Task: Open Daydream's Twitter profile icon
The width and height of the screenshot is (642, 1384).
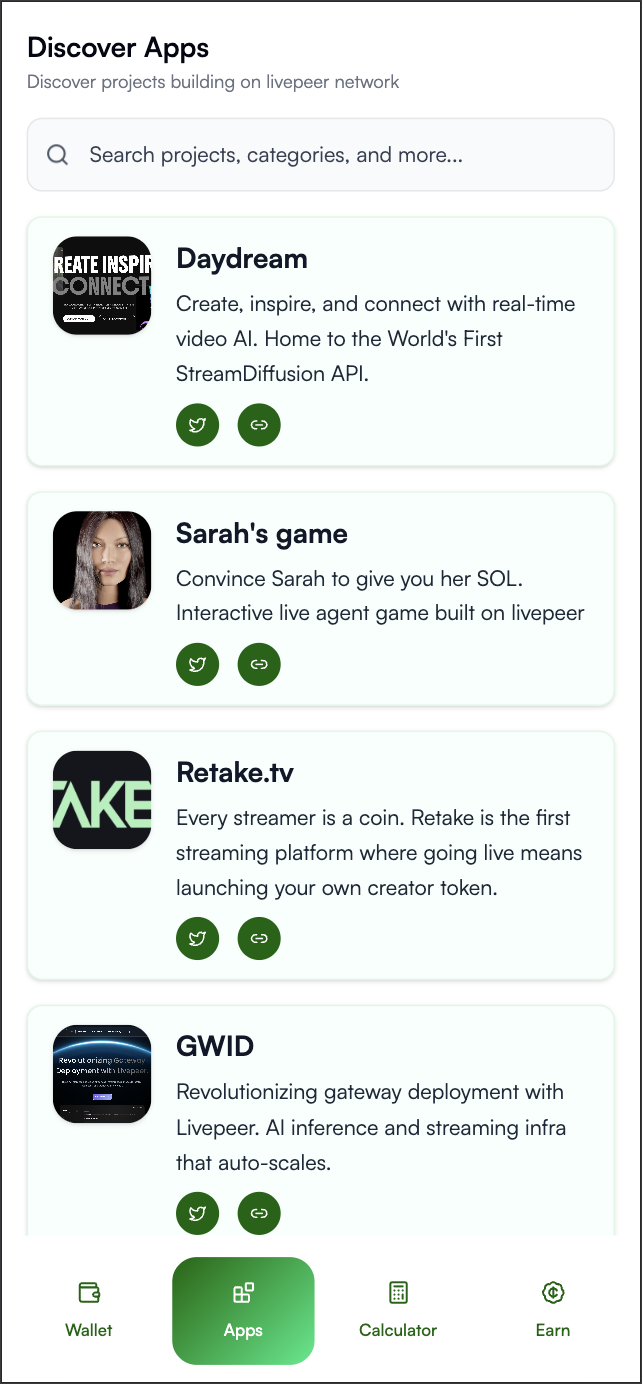Action: [198, 425]
